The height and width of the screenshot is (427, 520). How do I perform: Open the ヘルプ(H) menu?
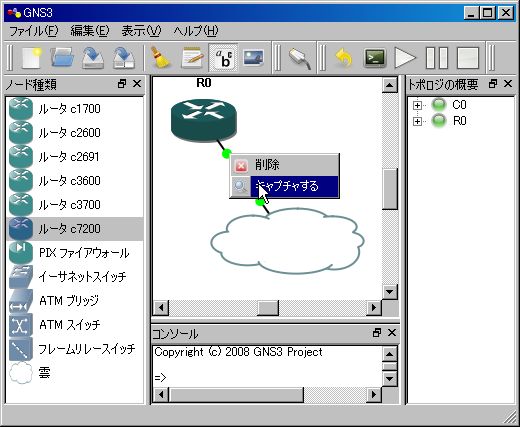tap(196, 31)
